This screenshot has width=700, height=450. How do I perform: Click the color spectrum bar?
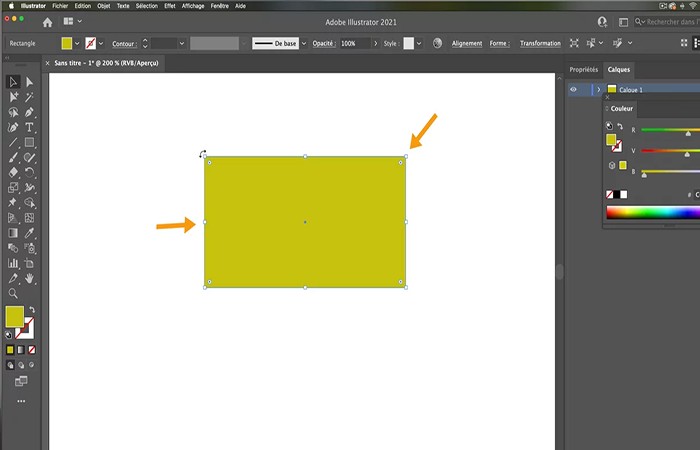point(652,212)
